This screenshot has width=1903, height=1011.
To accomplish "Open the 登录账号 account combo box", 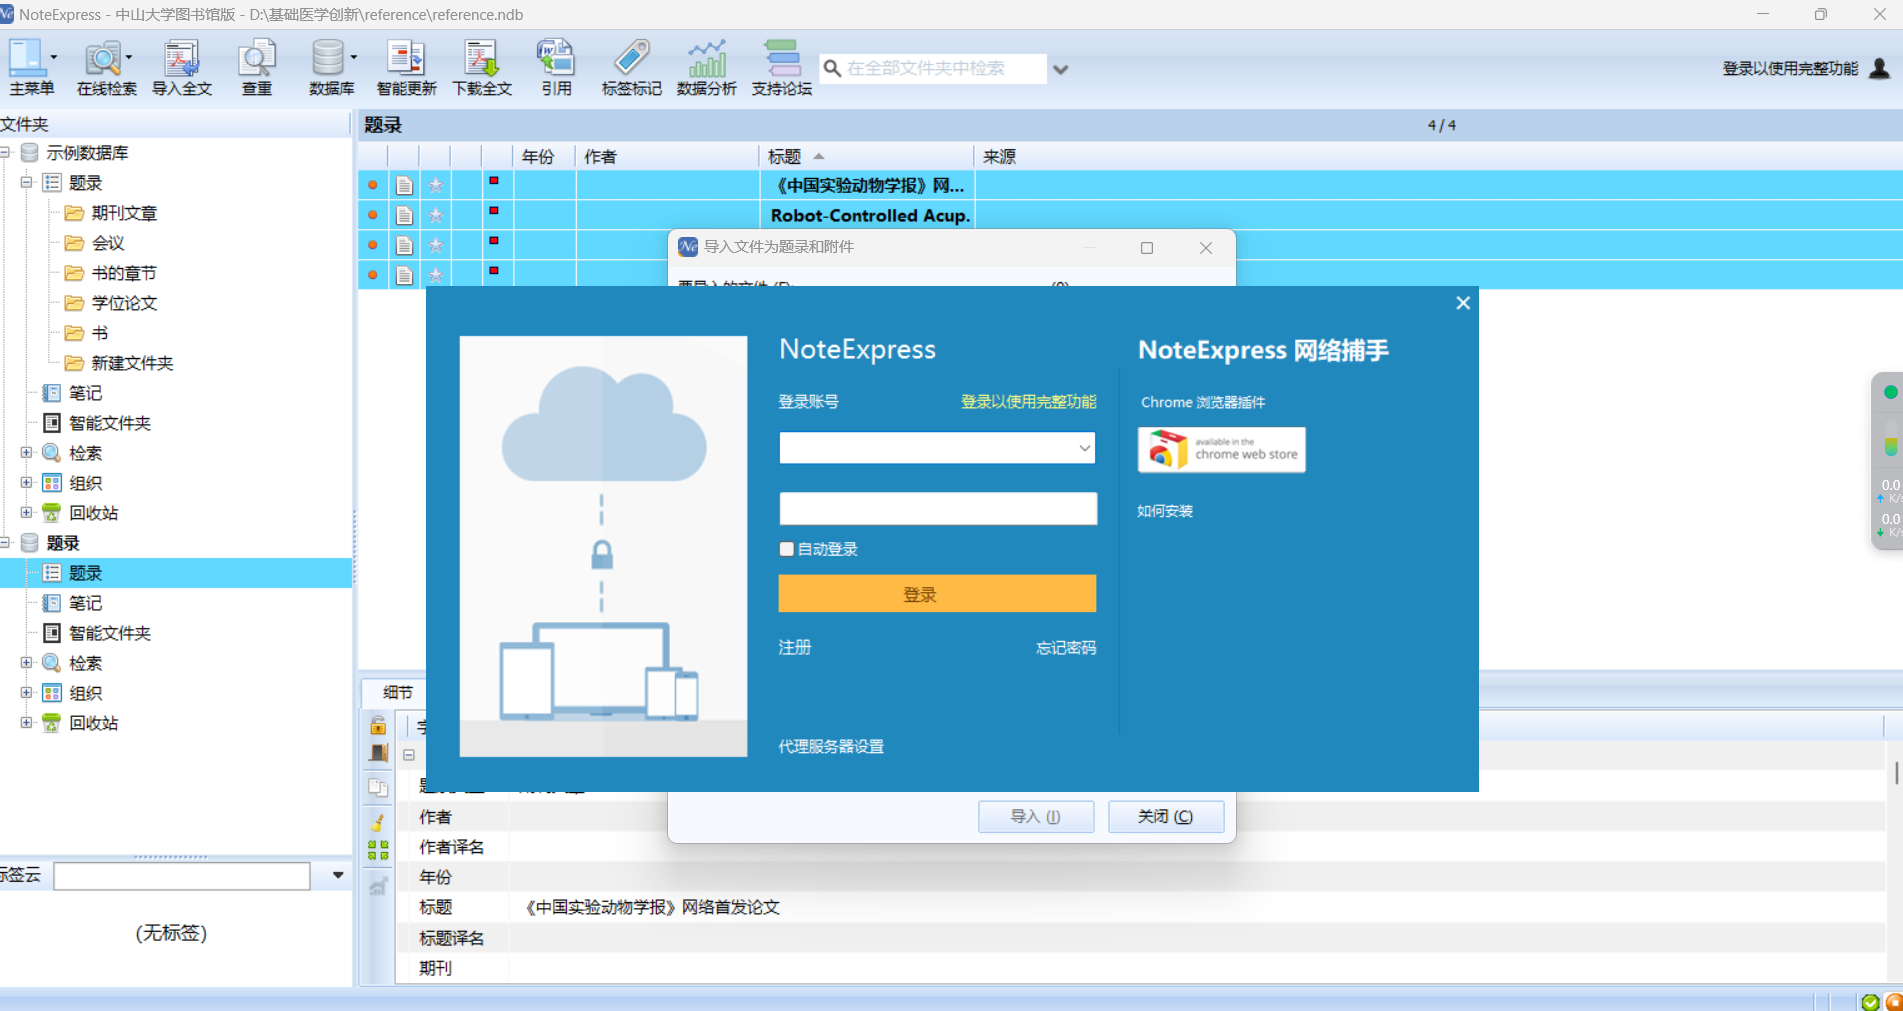I will (x=937, y=448).
